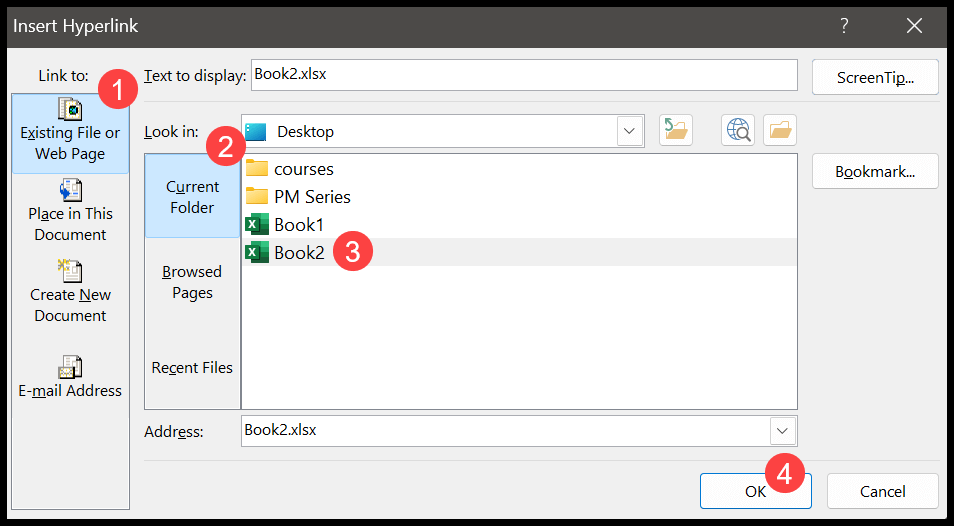Open the Browse the Web icon

[738, 130]
